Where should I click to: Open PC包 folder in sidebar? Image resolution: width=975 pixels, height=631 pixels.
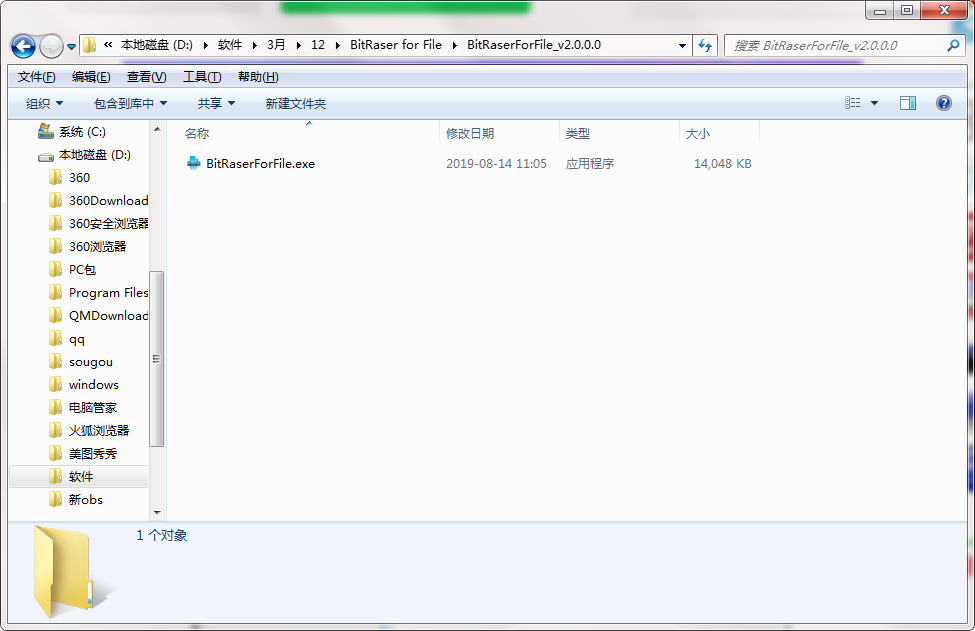pos(82,270)
